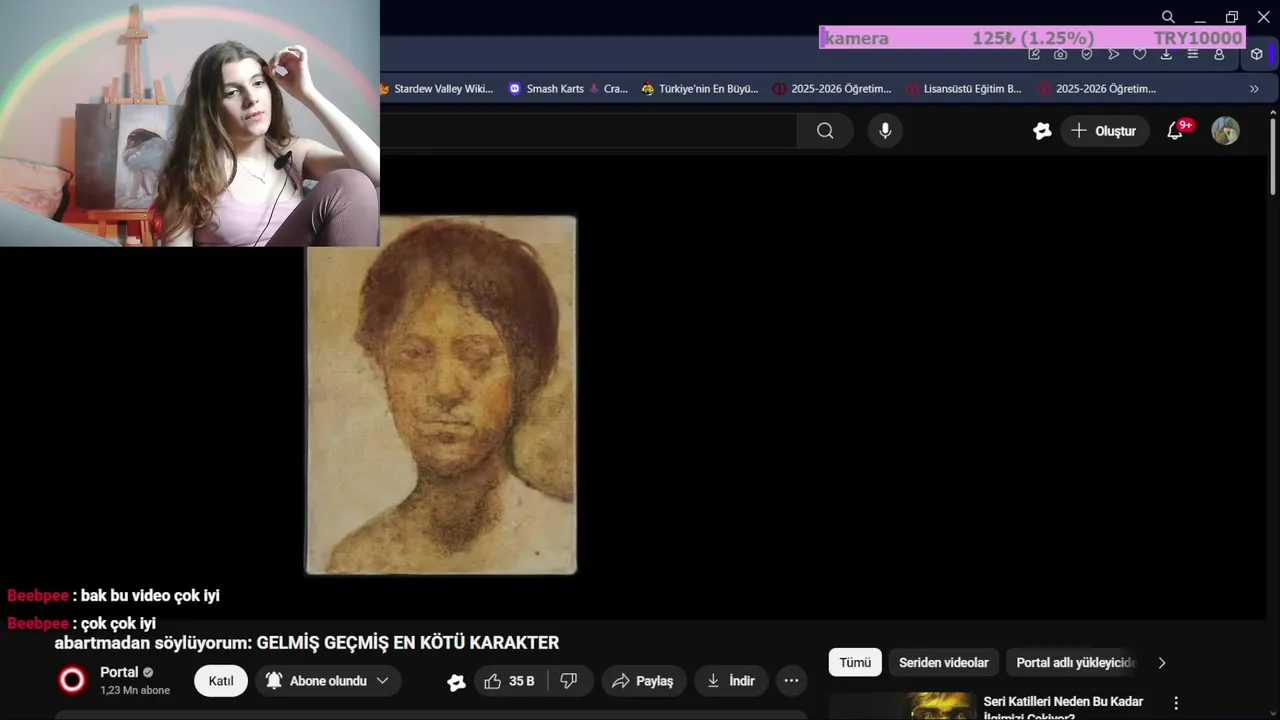Open last 2025-2026 Öğretim bookmark

pos(1097,89)
